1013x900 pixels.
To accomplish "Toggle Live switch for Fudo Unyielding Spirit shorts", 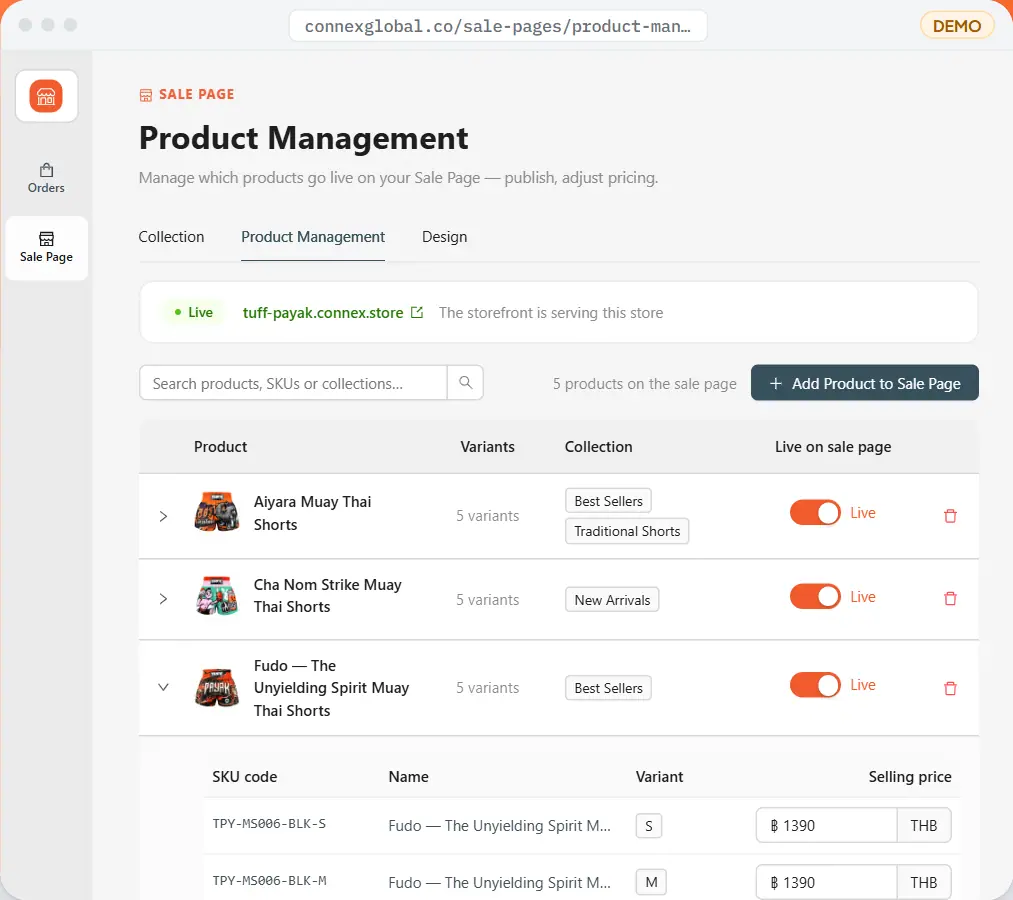I will pyautogui.click(x=815, y=685).
